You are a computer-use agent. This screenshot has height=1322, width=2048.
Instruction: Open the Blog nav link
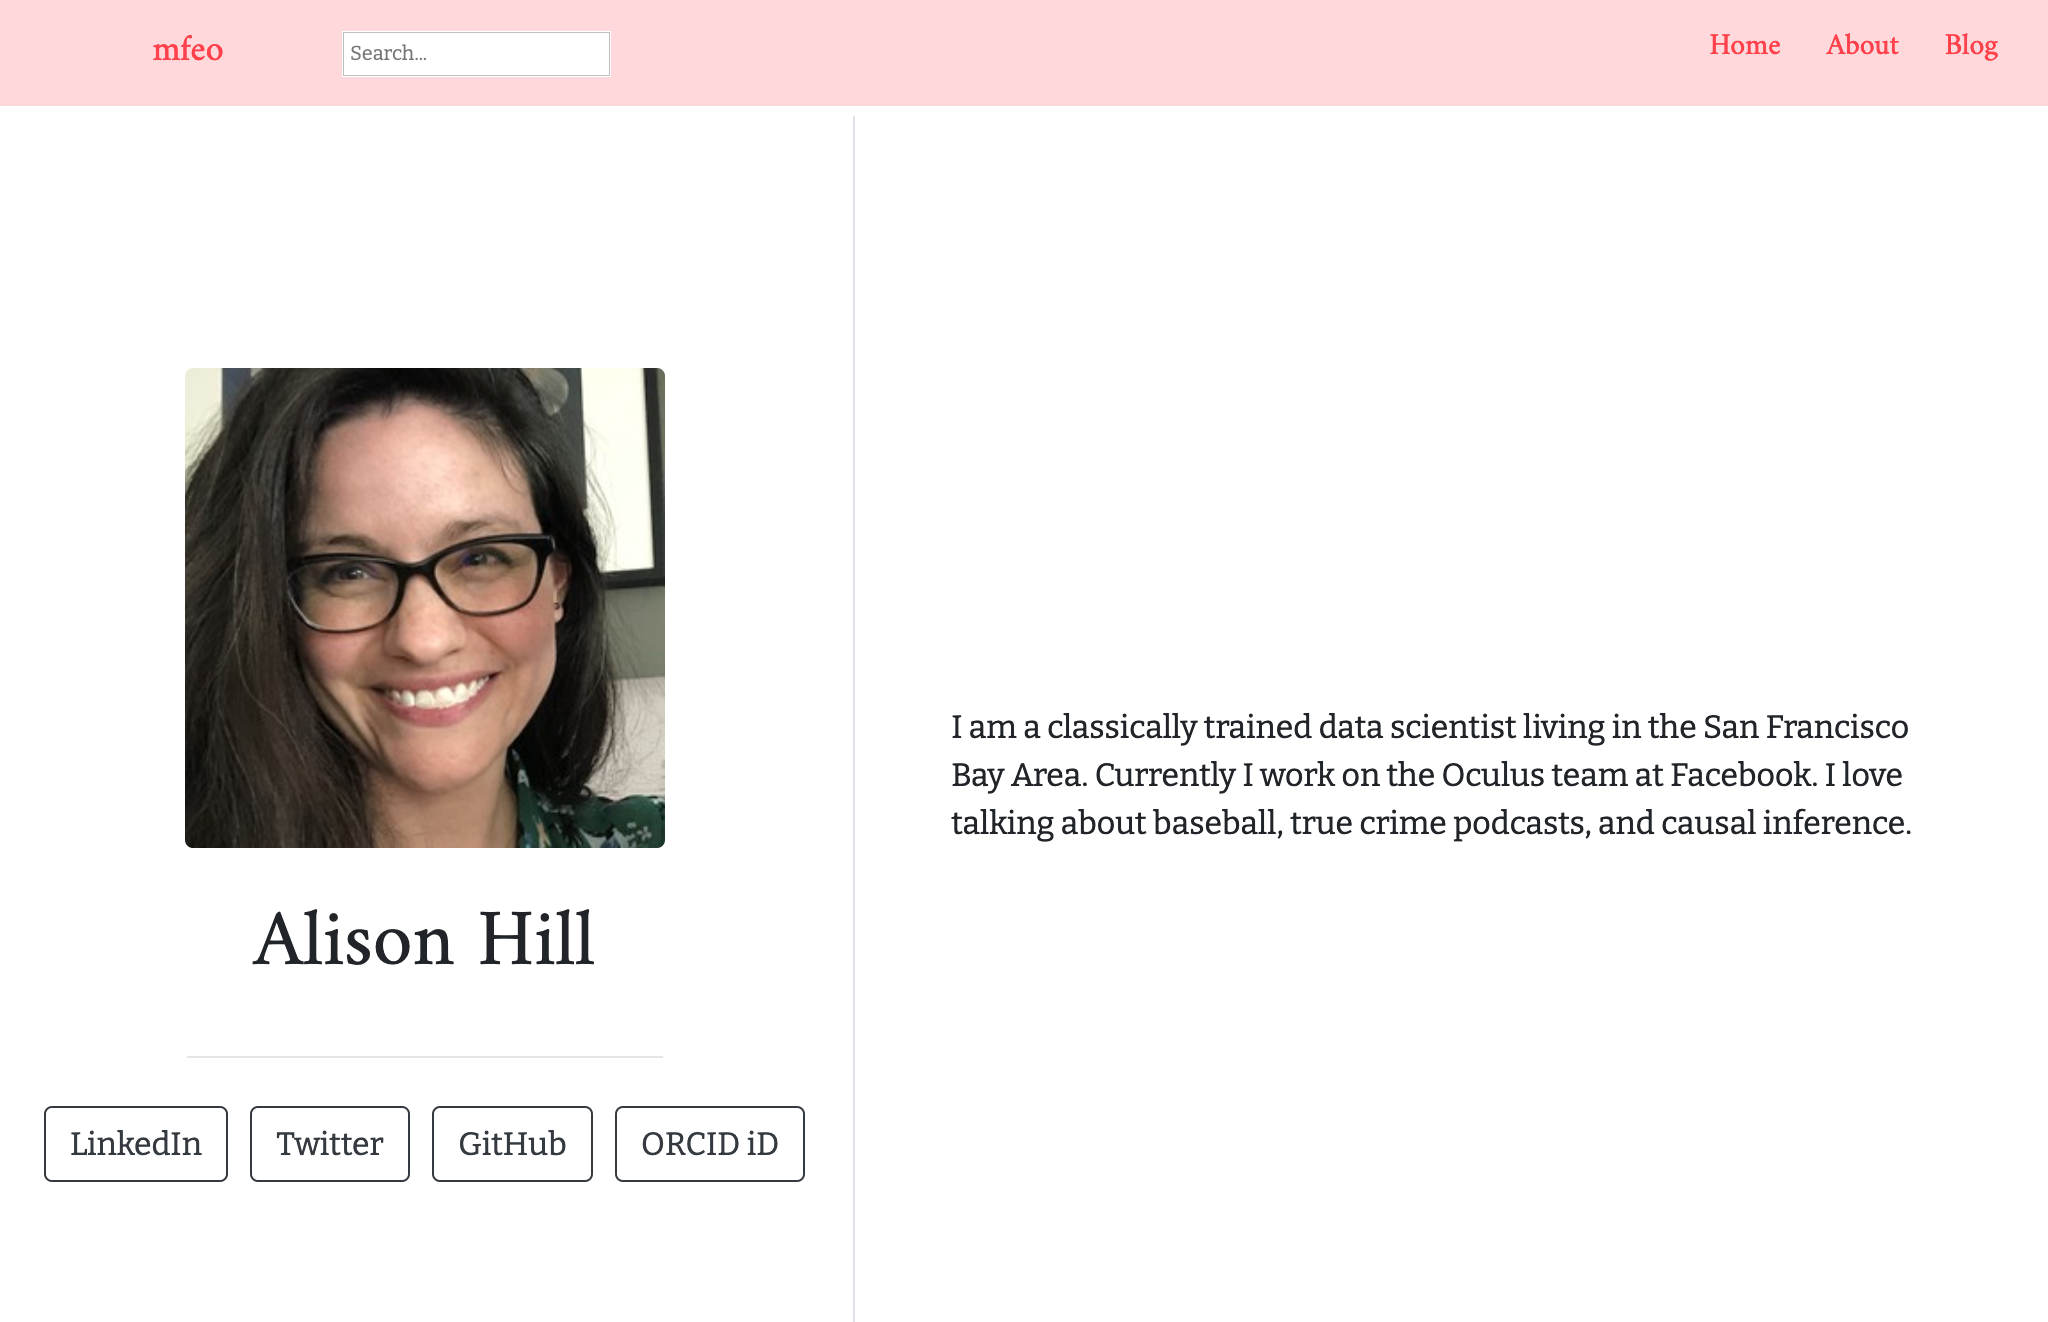(1971, 45)
